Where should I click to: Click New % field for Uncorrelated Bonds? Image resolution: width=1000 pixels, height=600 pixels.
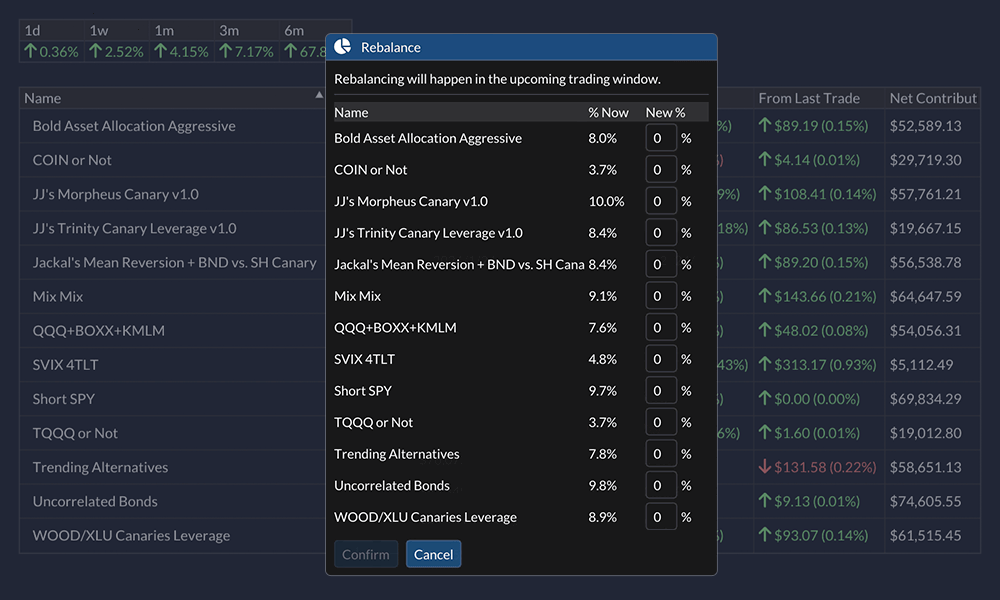point(661,485)
